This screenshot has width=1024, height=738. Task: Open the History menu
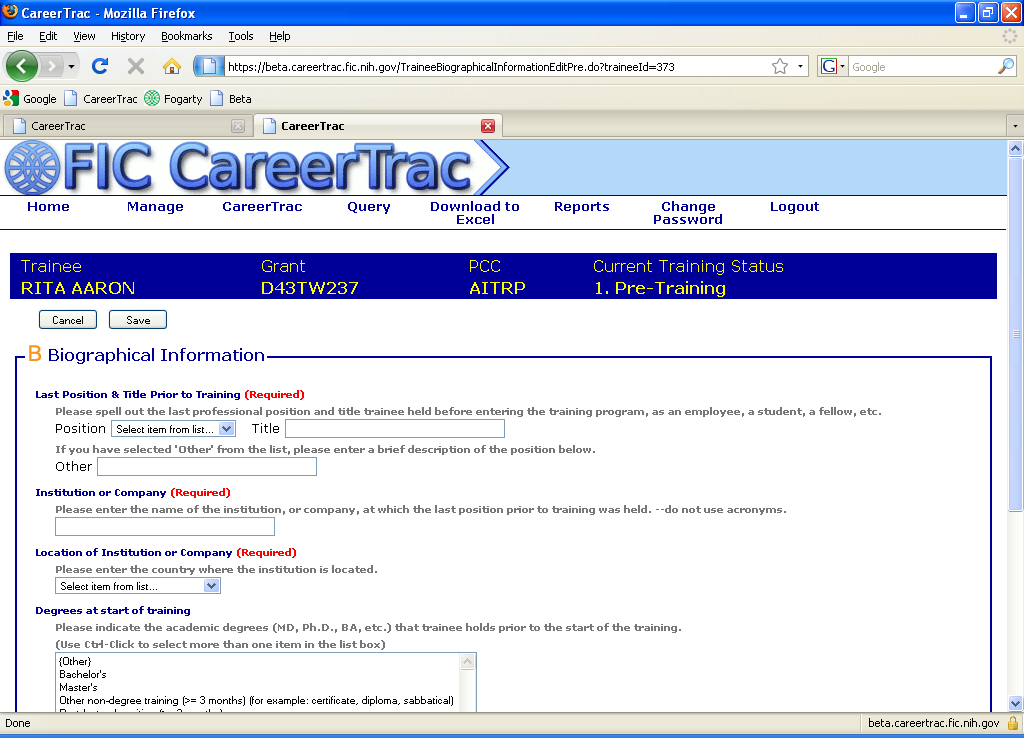tap(128, 36)
